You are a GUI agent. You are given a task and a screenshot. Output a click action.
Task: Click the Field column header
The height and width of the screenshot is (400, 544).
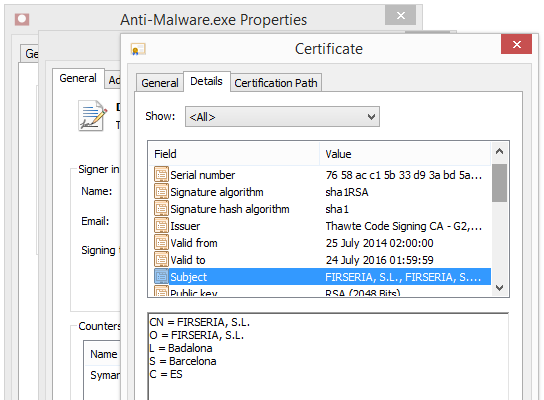click(x=234, y=154)
